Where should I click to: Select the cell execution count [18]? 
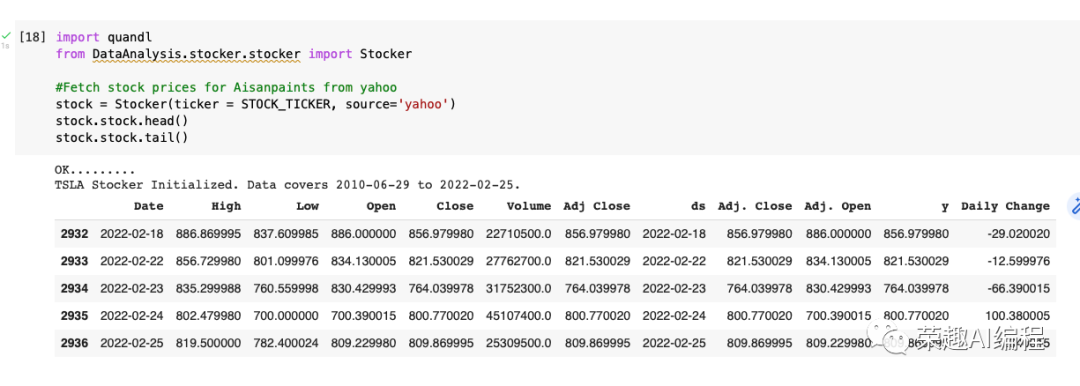pos(33,37)
